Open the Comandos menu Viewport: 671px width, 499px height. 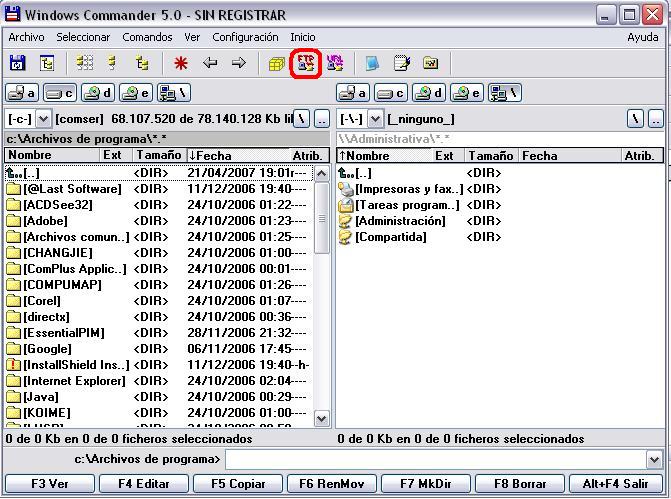(x=147, y=37)
